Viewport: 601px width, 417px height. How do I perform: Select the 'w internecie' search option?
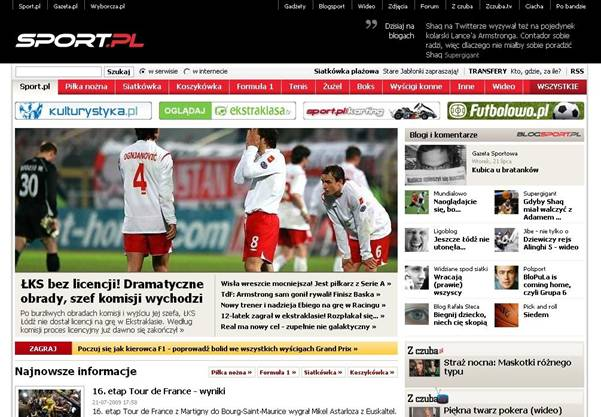click(x=187, y=71)
